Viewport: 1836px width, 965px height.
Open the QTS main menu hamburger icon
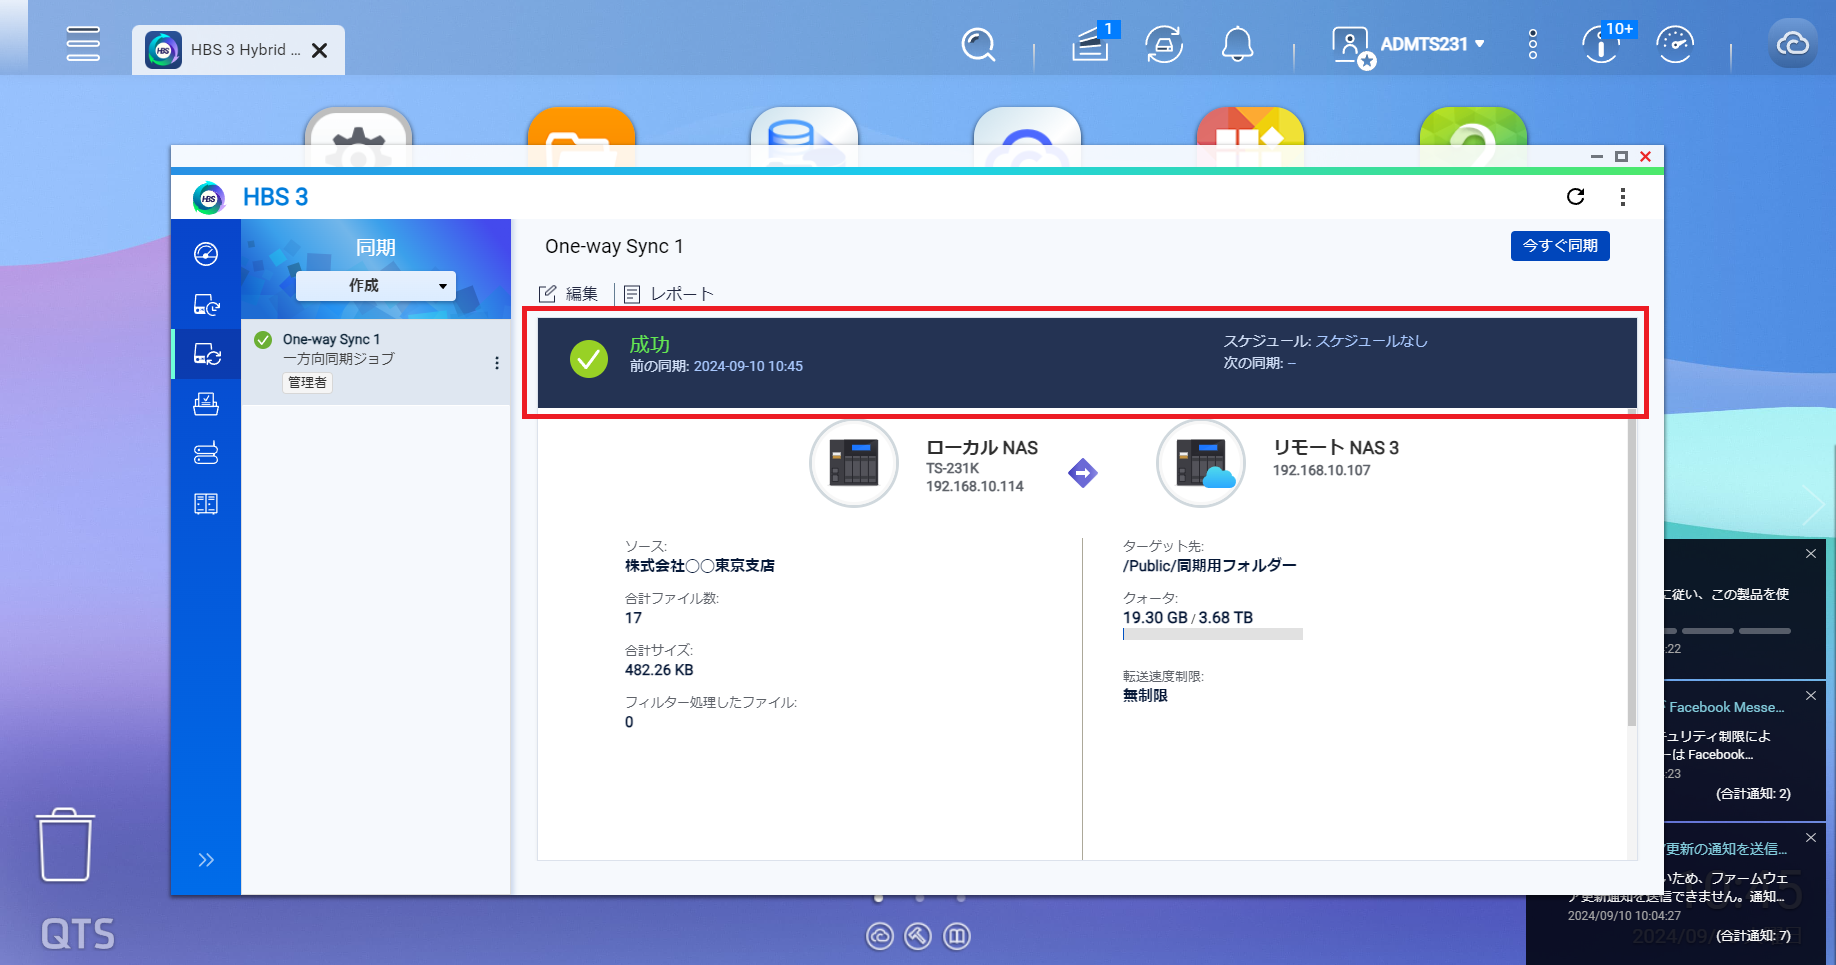tap(83, 44)
